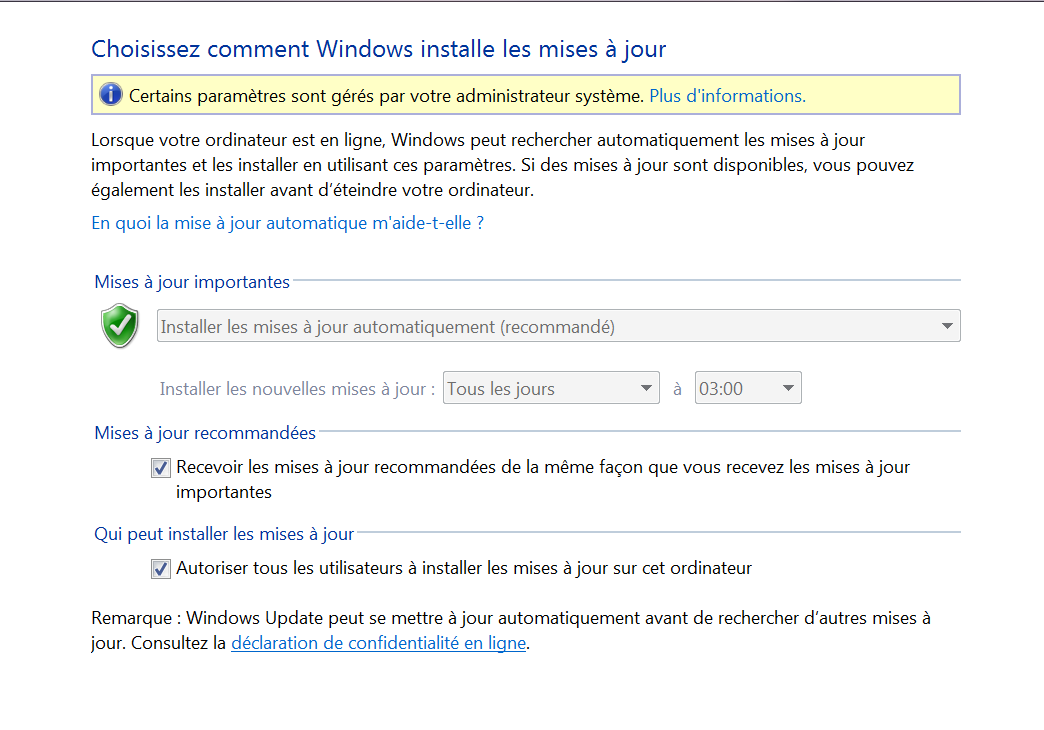Click the blue information icon in the yellow bar
Screen dimensions: 1044x730
110,96
